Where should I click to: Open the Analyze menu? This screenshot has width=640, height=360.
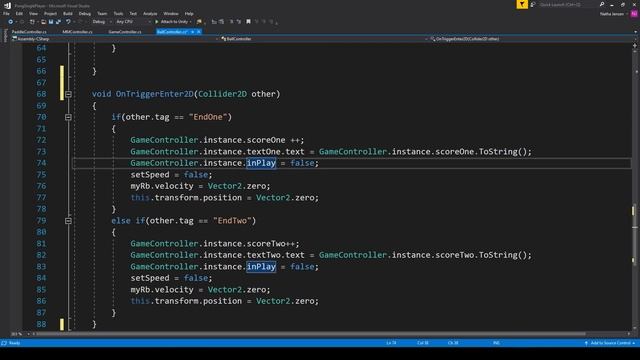[x=150, y=13]
